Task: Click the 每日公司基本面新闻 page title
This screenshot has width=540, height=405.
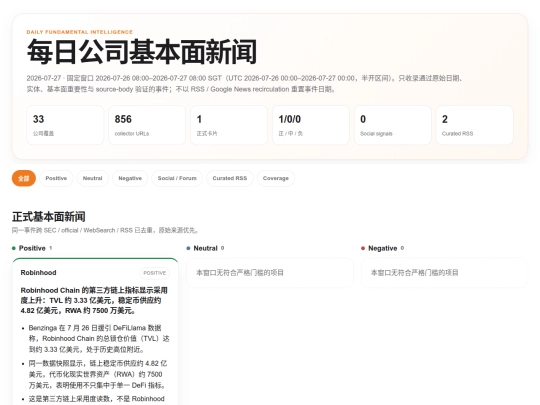Action: [x=142, y=52]
